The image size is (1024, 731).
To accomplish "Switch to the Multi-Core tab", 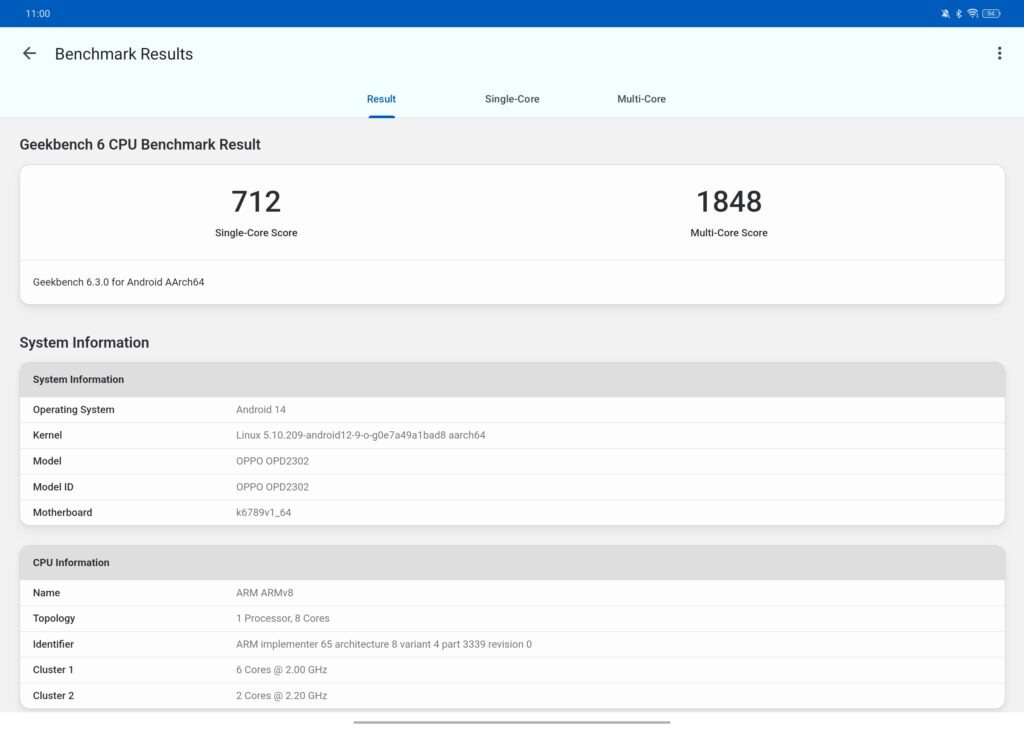I will click(641, 99).
